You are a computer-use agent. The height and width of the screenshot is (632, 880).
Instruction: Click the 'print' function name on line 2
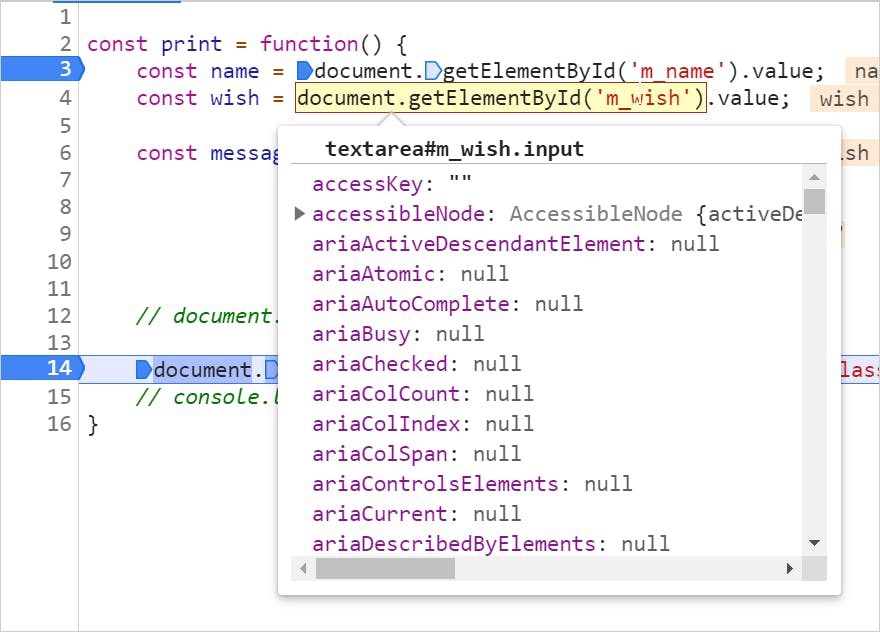pos(191,44)
